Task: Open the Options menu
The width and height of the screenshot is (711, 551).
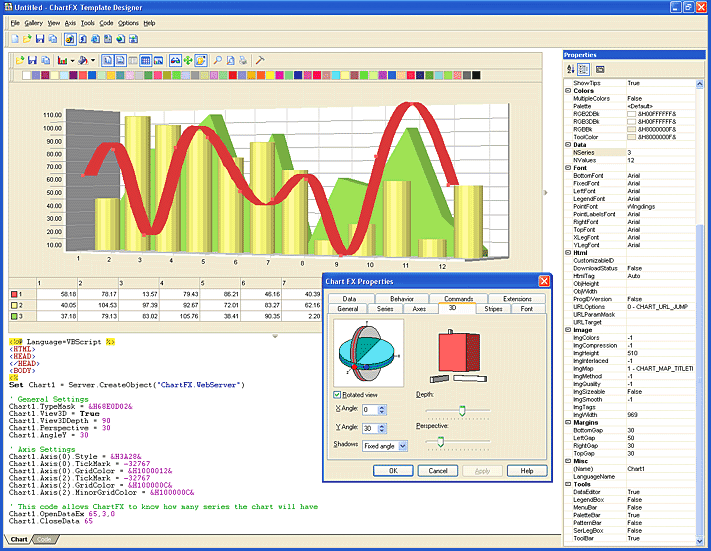Action: 128,23
